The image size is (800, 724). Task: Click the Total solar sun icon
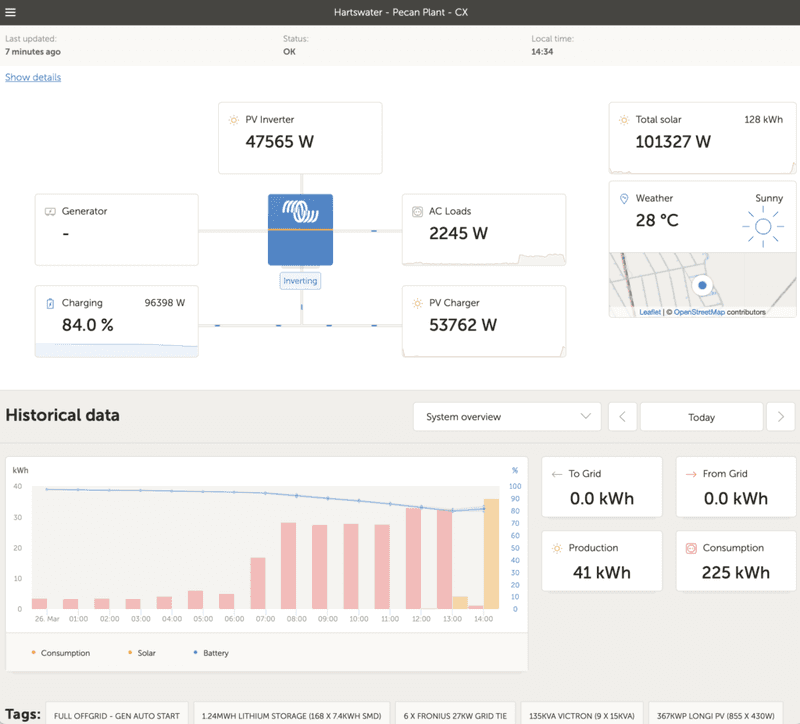624,120
